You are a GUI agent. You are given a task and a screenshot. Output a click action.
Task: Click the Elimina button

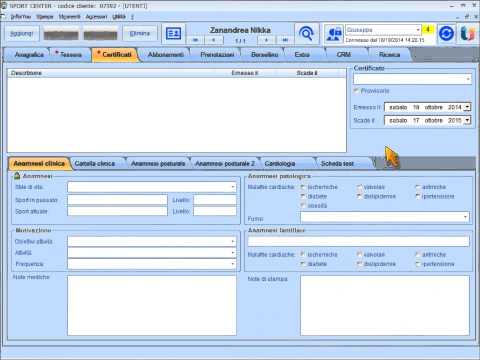point(140,34)
